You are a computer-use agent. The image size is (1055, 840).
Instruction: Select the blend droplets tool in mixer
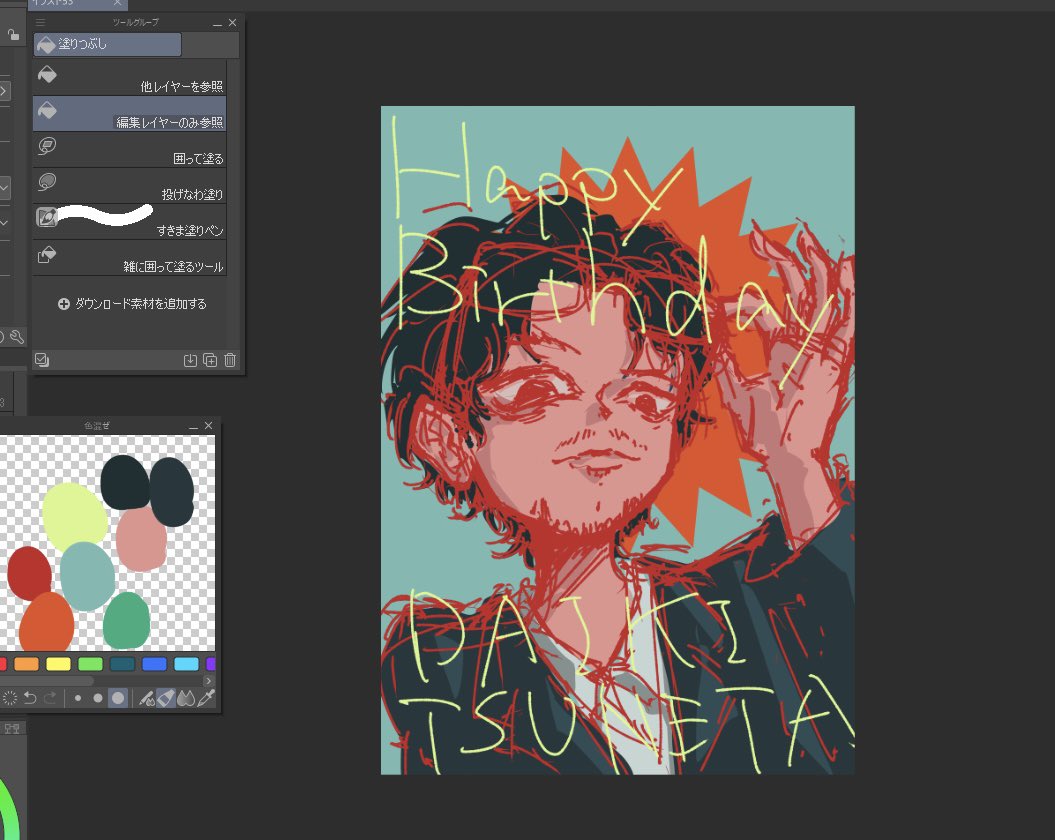coord(186,699)
